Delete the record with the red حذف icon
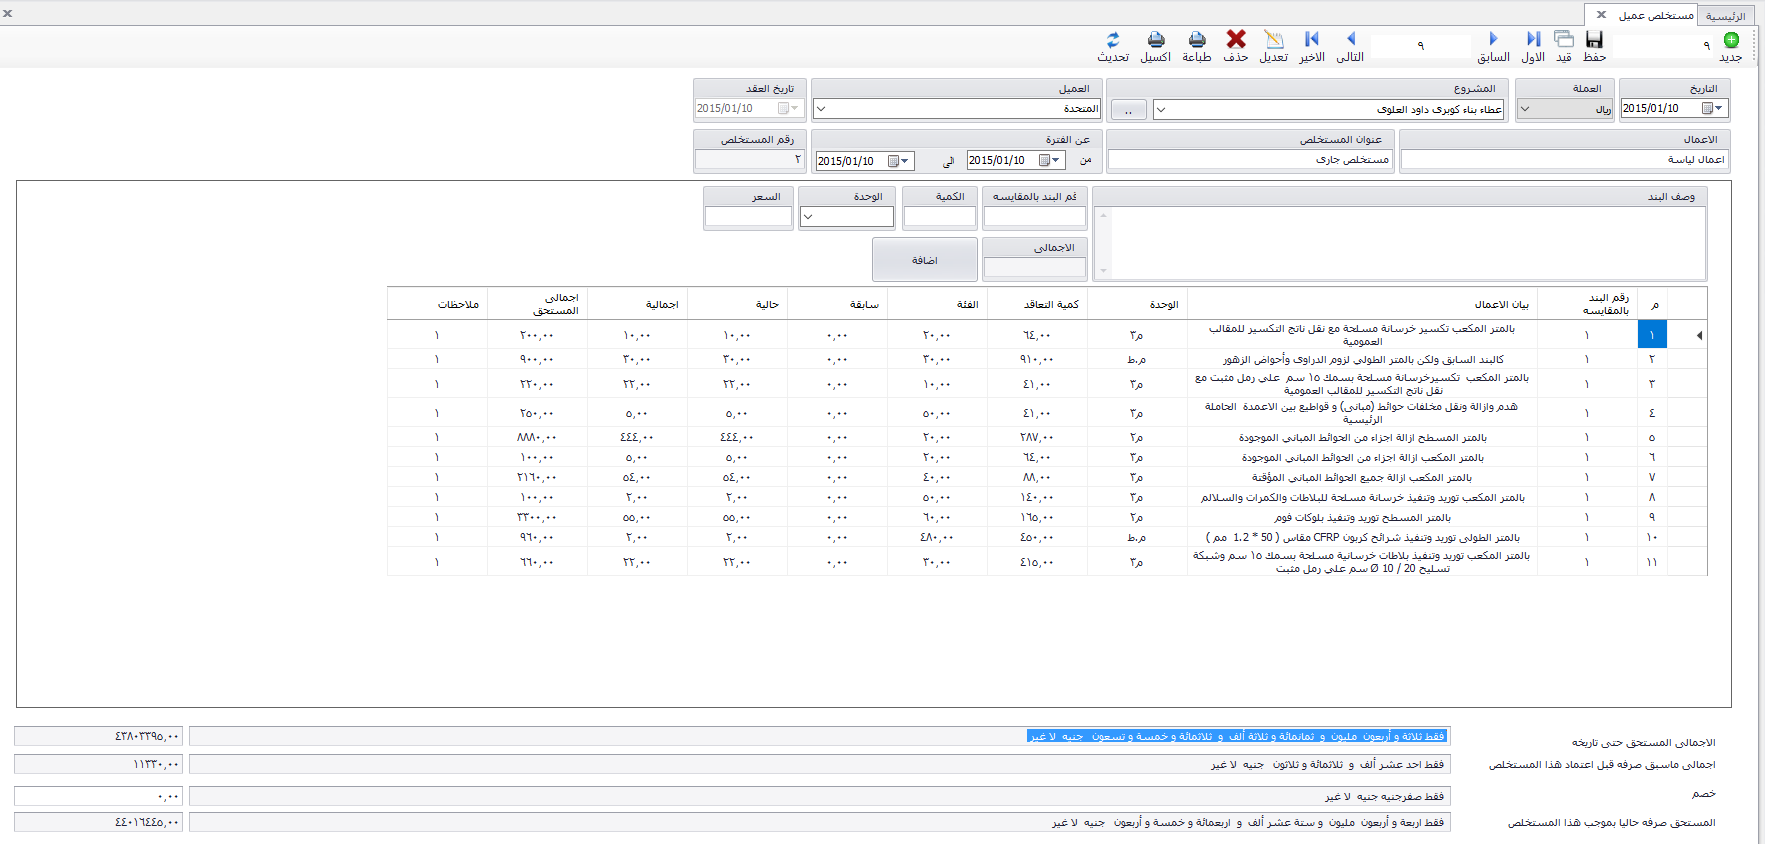 (1236, 41)
